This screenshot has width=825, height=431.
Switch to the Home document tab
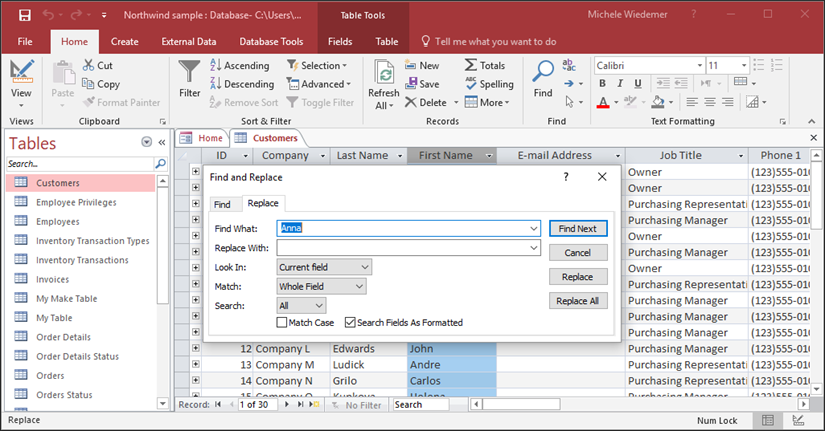203,138
